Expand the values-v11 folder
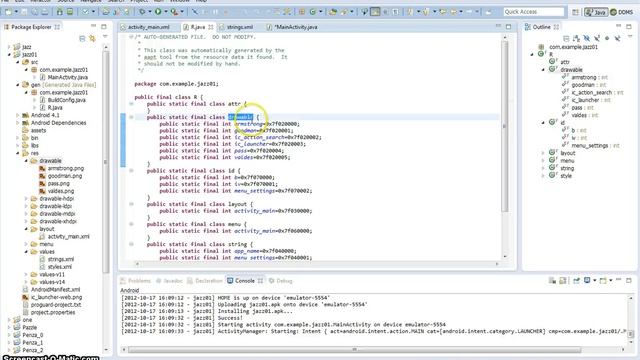Screen dimensions: 640x360 pos(26,274)
